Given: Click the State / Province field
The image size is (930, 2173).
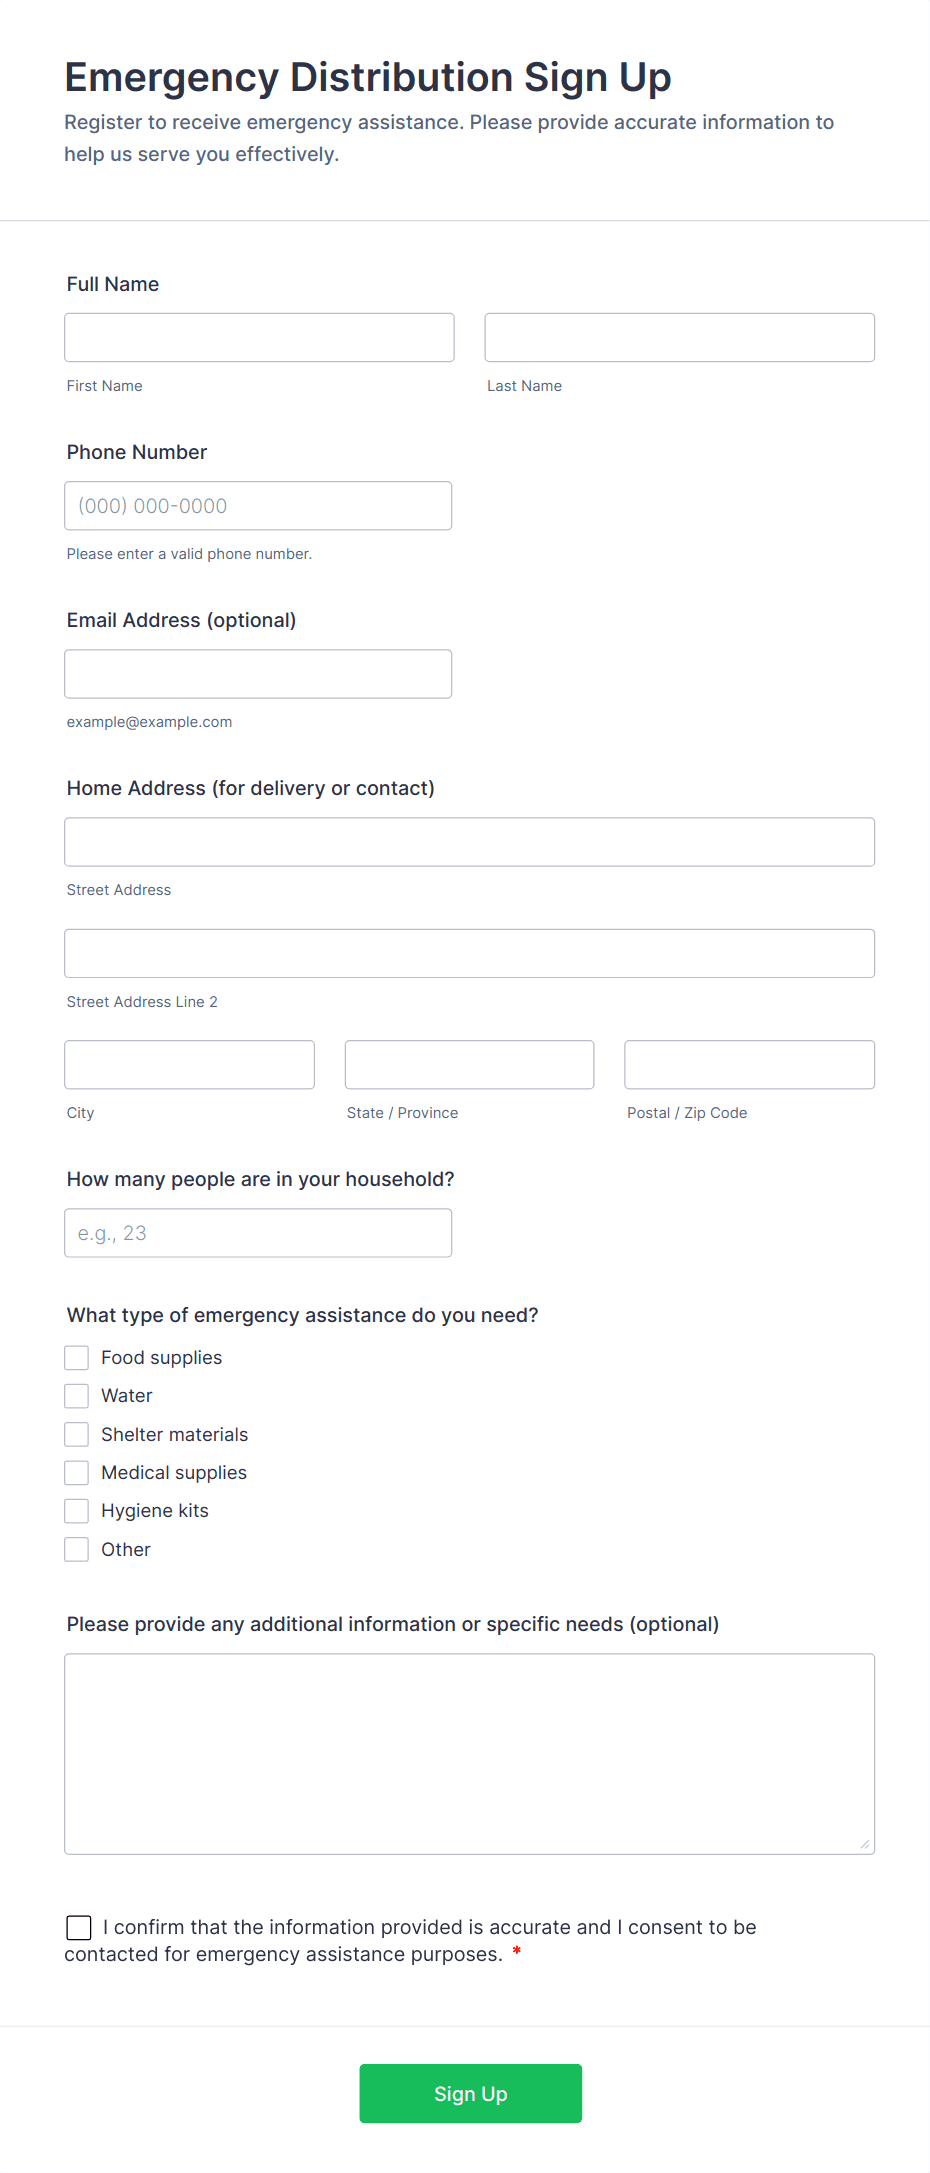Looking at the screenshot, I should pyautogui.click(x=469, y=1064).
